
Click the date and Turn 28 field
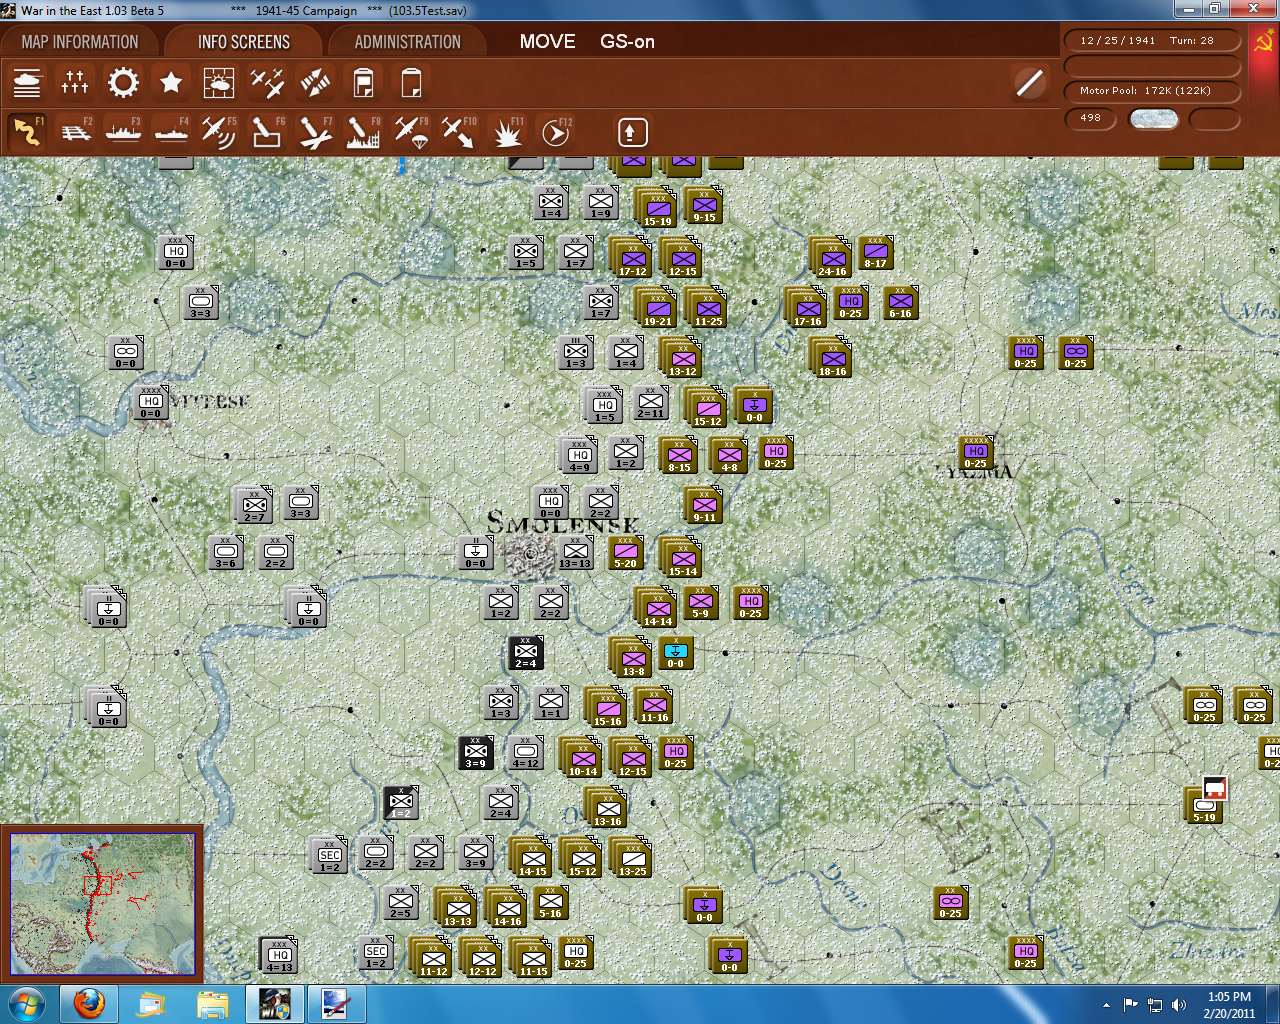coord(1152,41)
